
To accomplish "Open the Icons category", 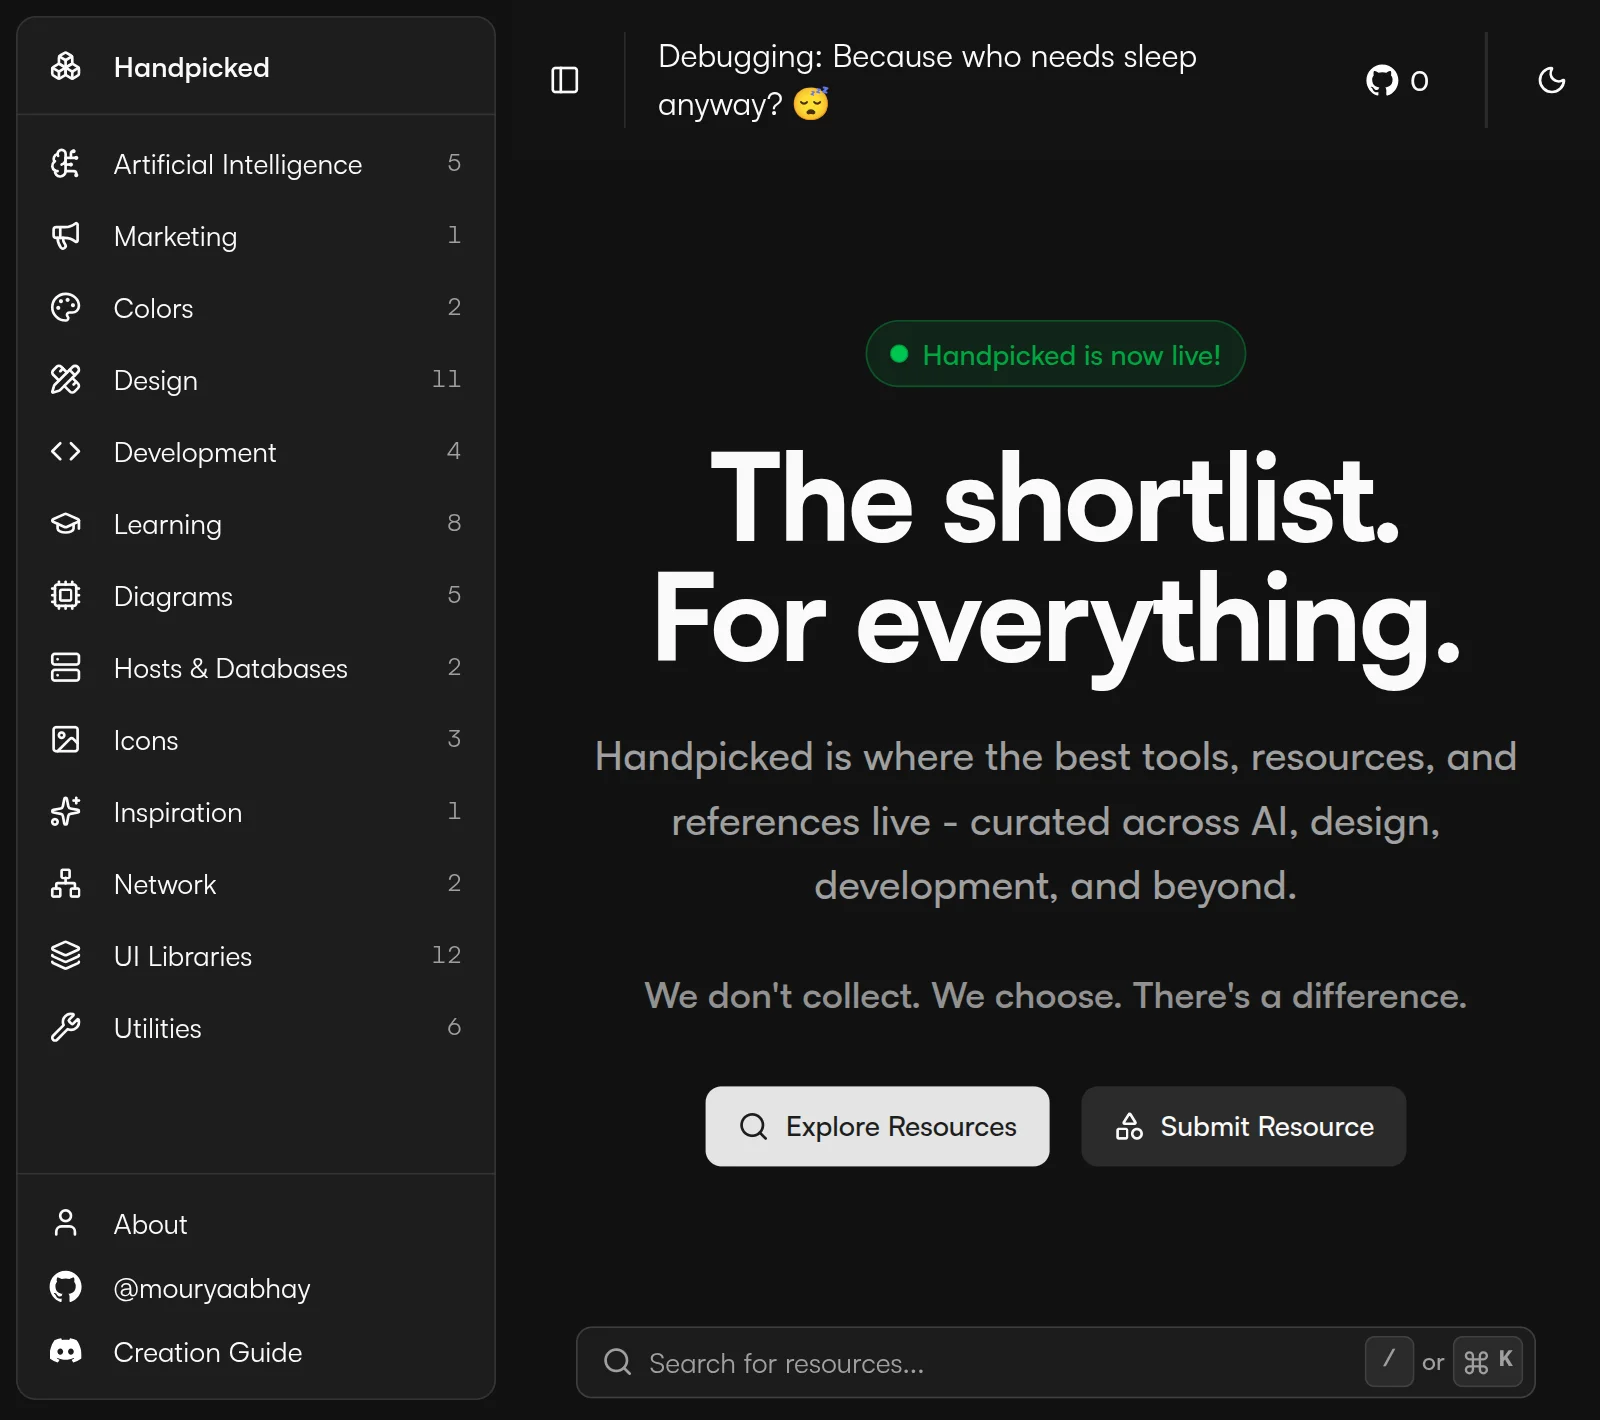I will click(x=256, y=740).
